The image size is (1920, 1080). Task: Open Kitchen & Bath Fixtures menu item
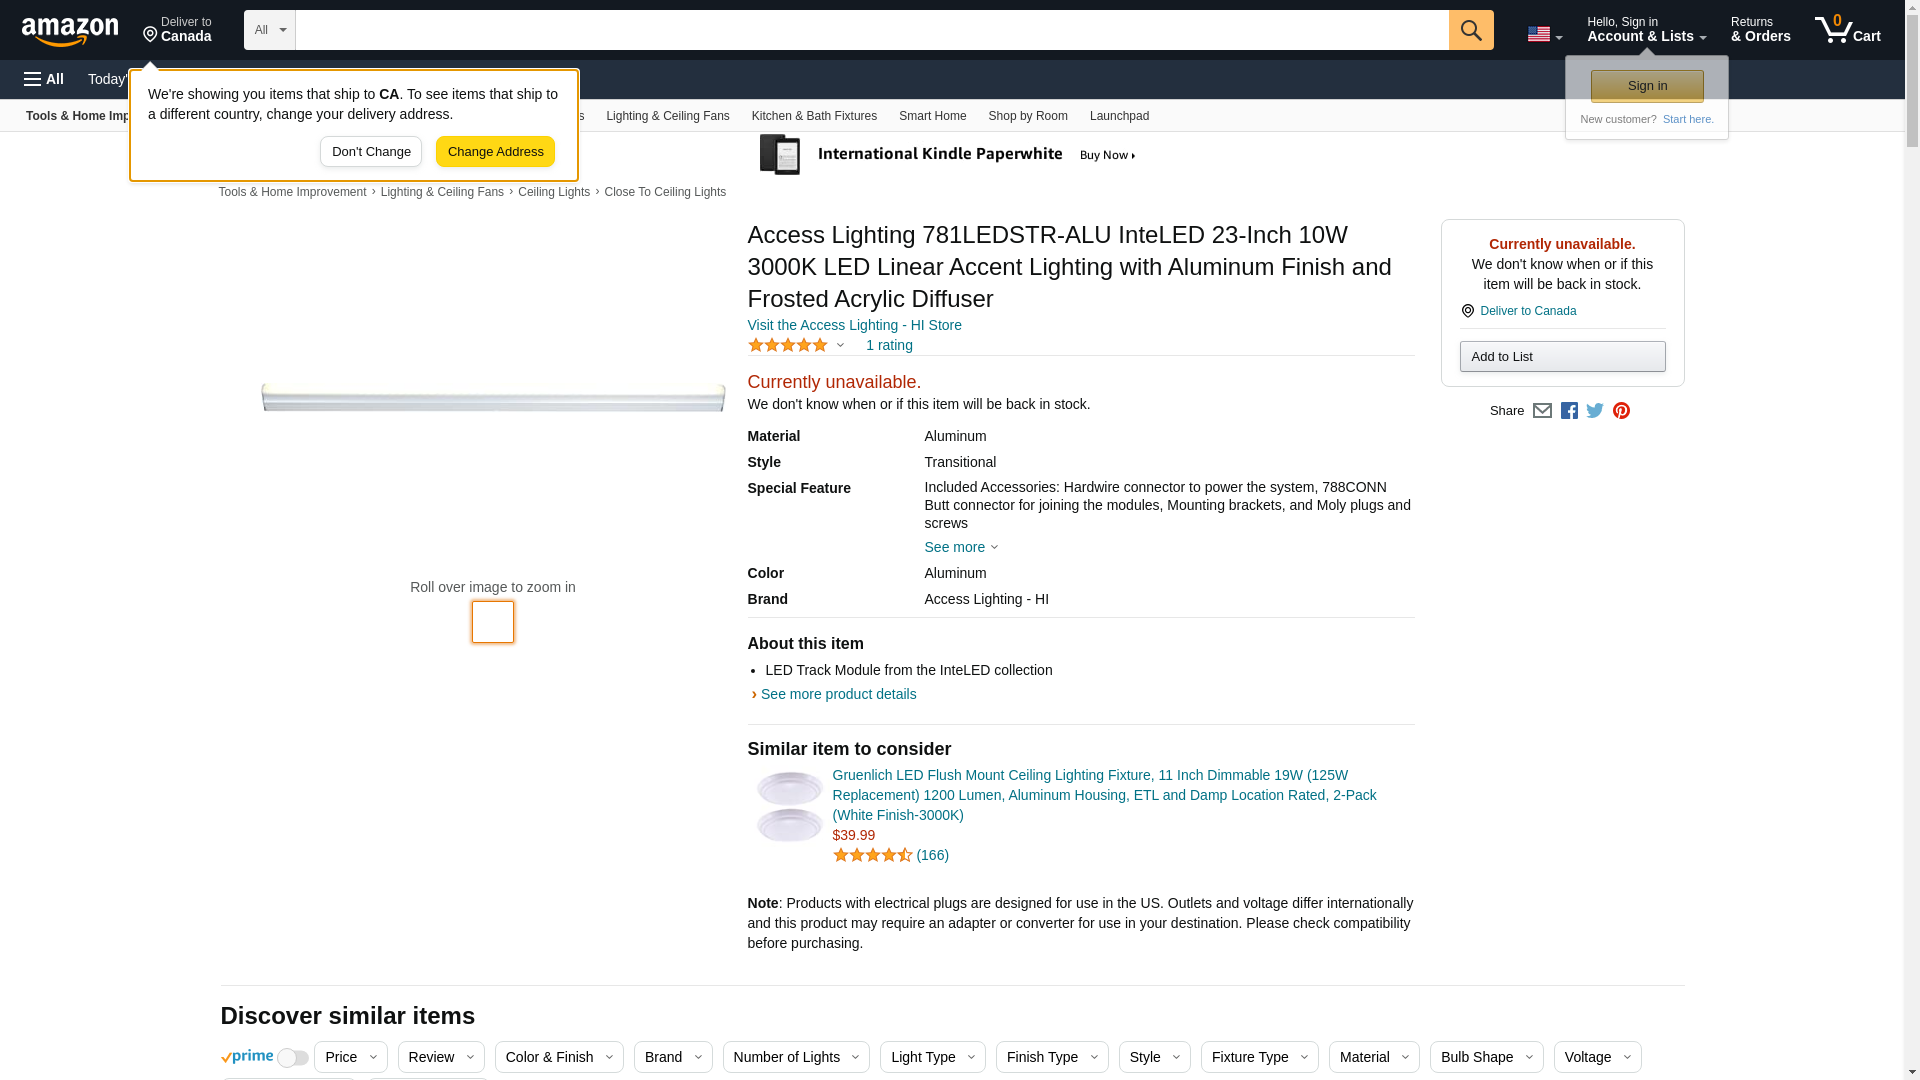tap(814, 116)
